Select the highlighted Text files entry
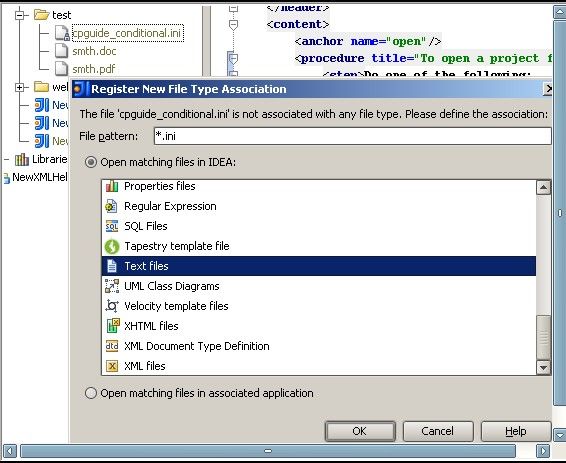The width and height of the screenshot is (566, 463). pyautogui.click(x=319, y=266)
